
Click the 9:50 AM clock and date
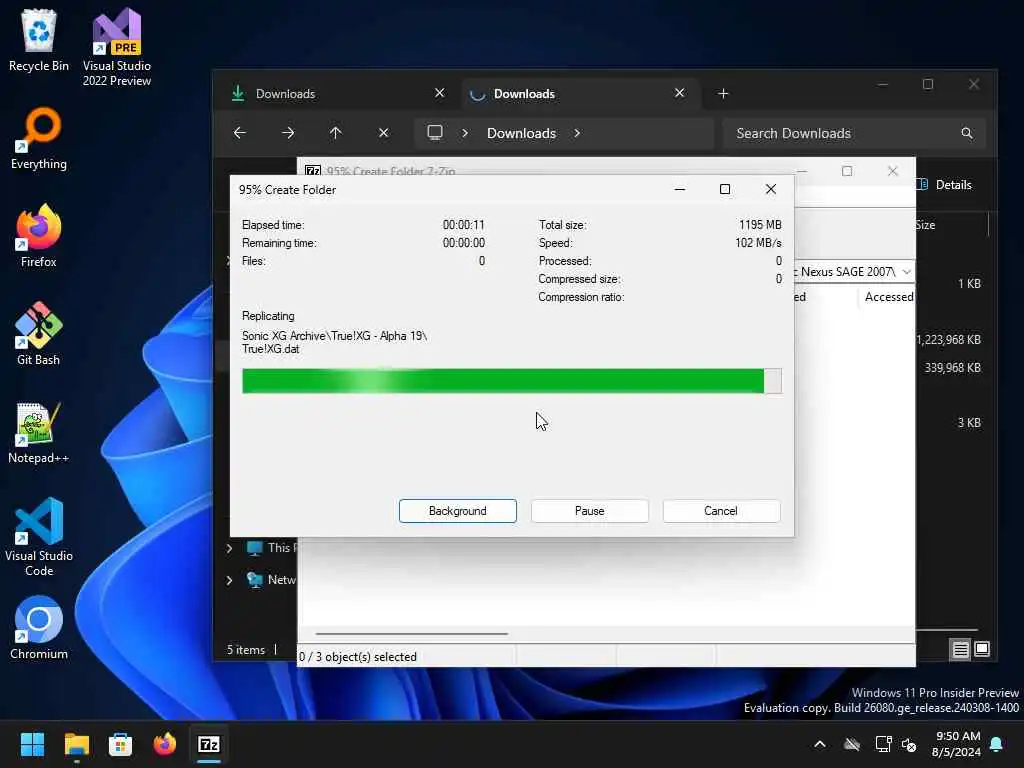coord(957,744)
